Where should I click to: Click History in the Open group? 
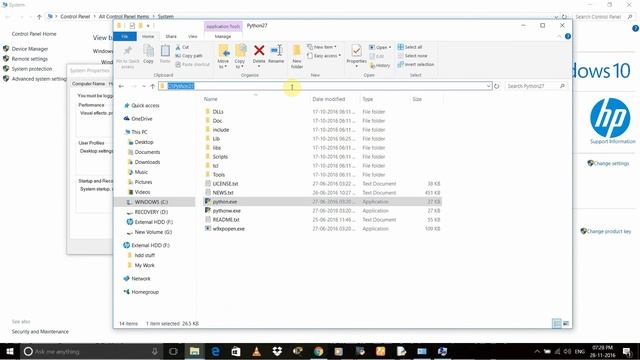point(380,65)
